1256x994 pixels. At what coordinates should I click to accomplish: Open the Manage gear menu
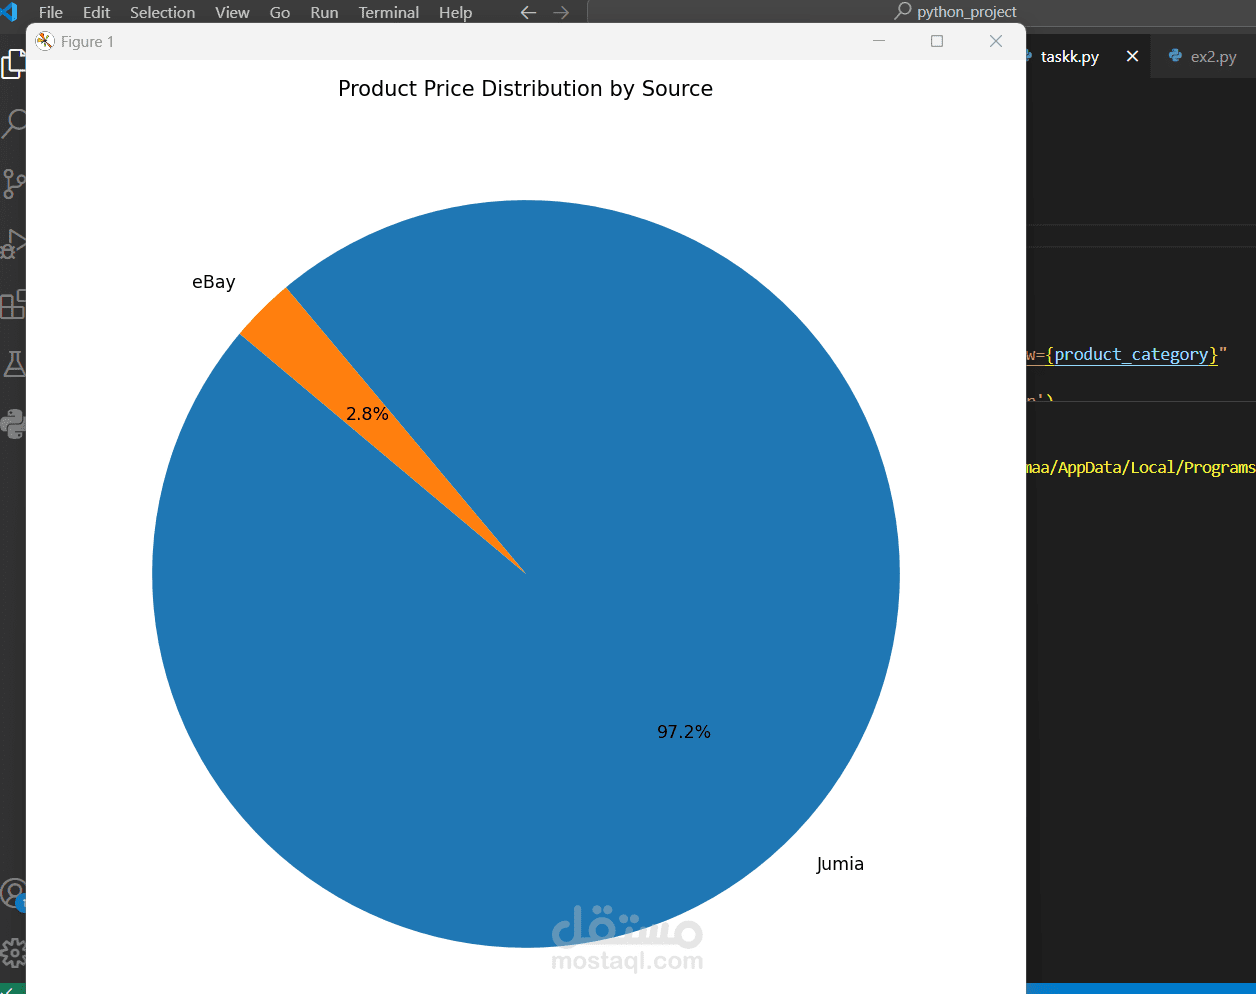pyautogui.click(x=13, y=952)
